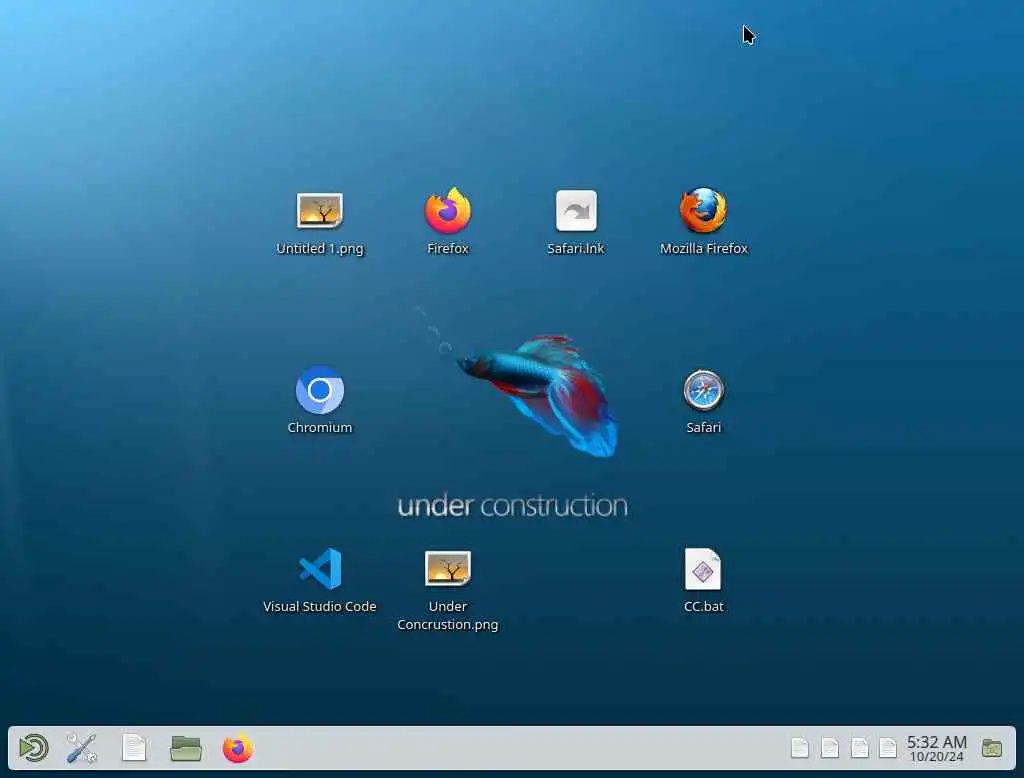
Task: Launch Firefox from the taskbar
Action: pyautogui.click(x=238, y=748)
